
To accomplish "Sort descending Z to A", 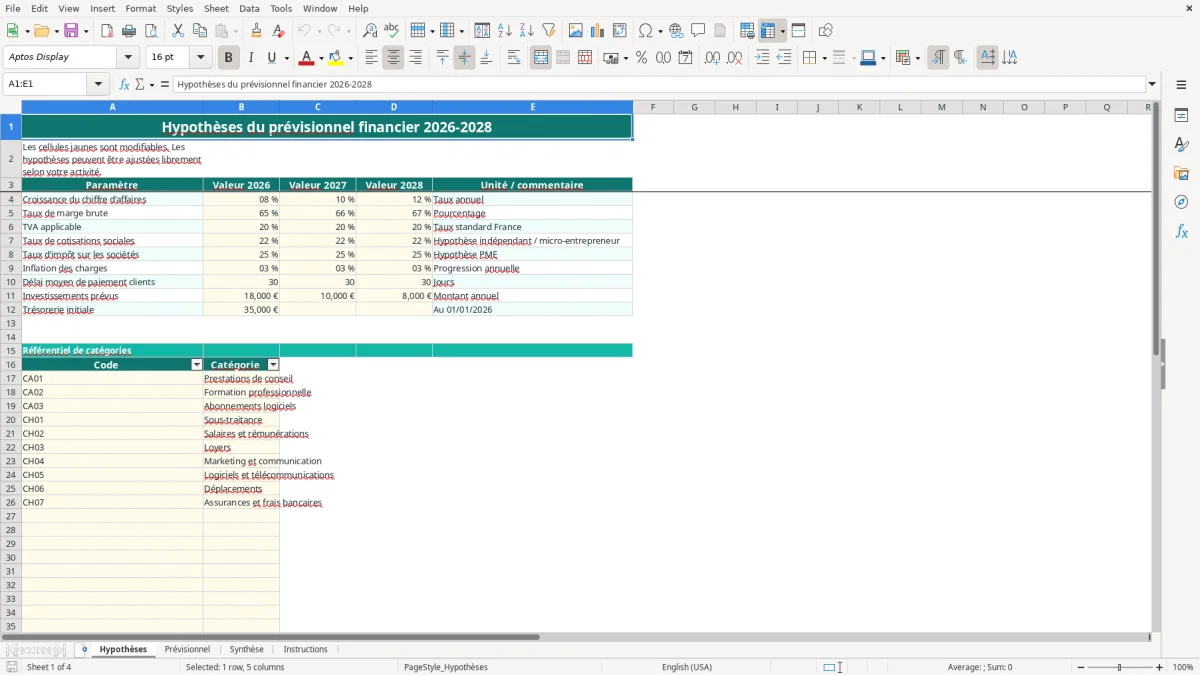I will click(x=527, y=31).
